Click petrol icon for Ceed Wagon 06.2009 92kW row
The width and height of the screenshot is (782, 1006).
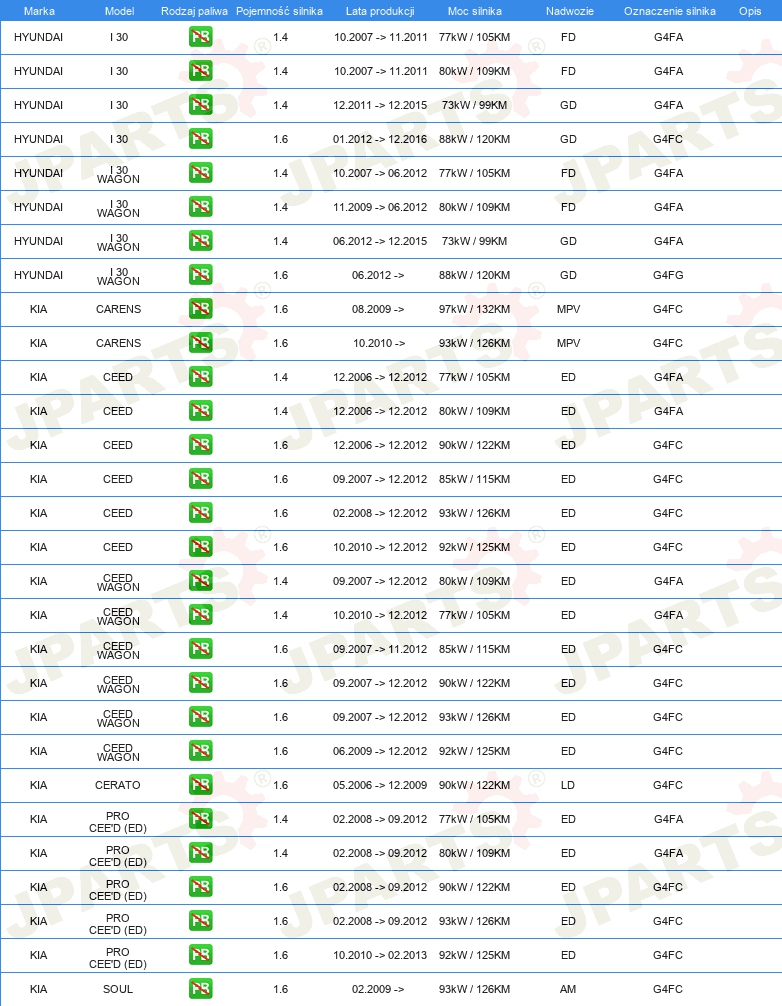click(x=201, y=751)
